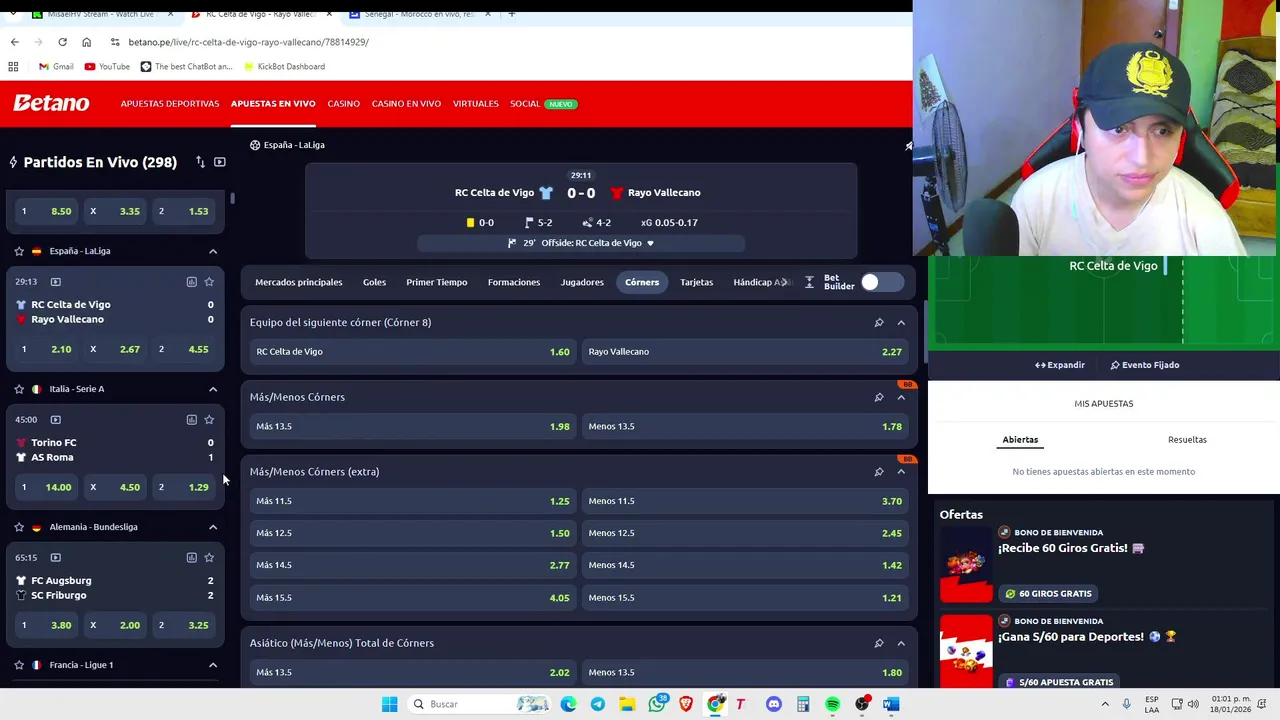
Task: Click the sort arrows beside Partidos En Vivo
Action: pyautogui.click(x=200, y=162)
